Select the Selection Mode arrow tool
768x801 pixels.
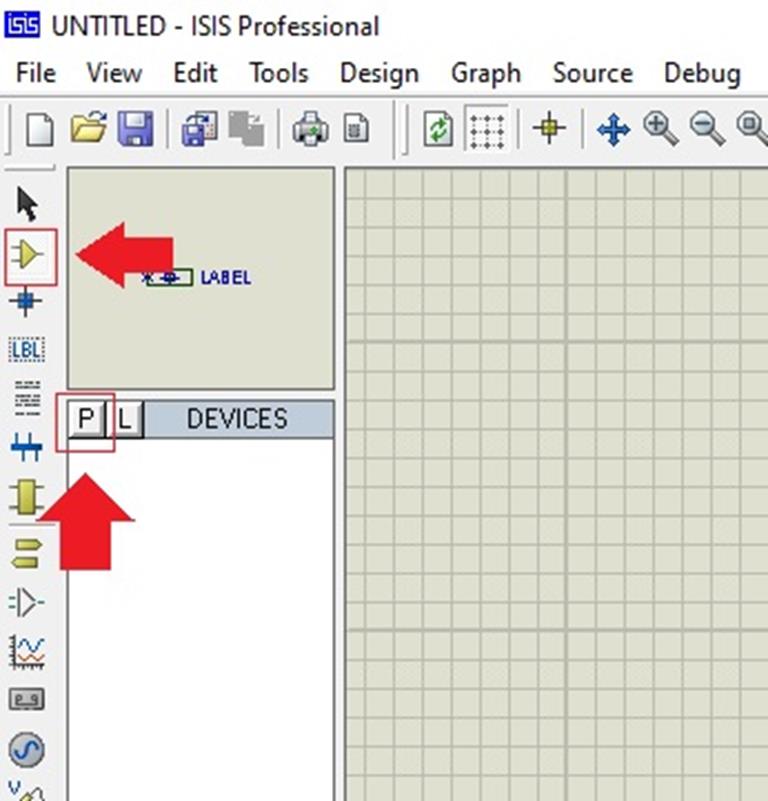point(27,204)
